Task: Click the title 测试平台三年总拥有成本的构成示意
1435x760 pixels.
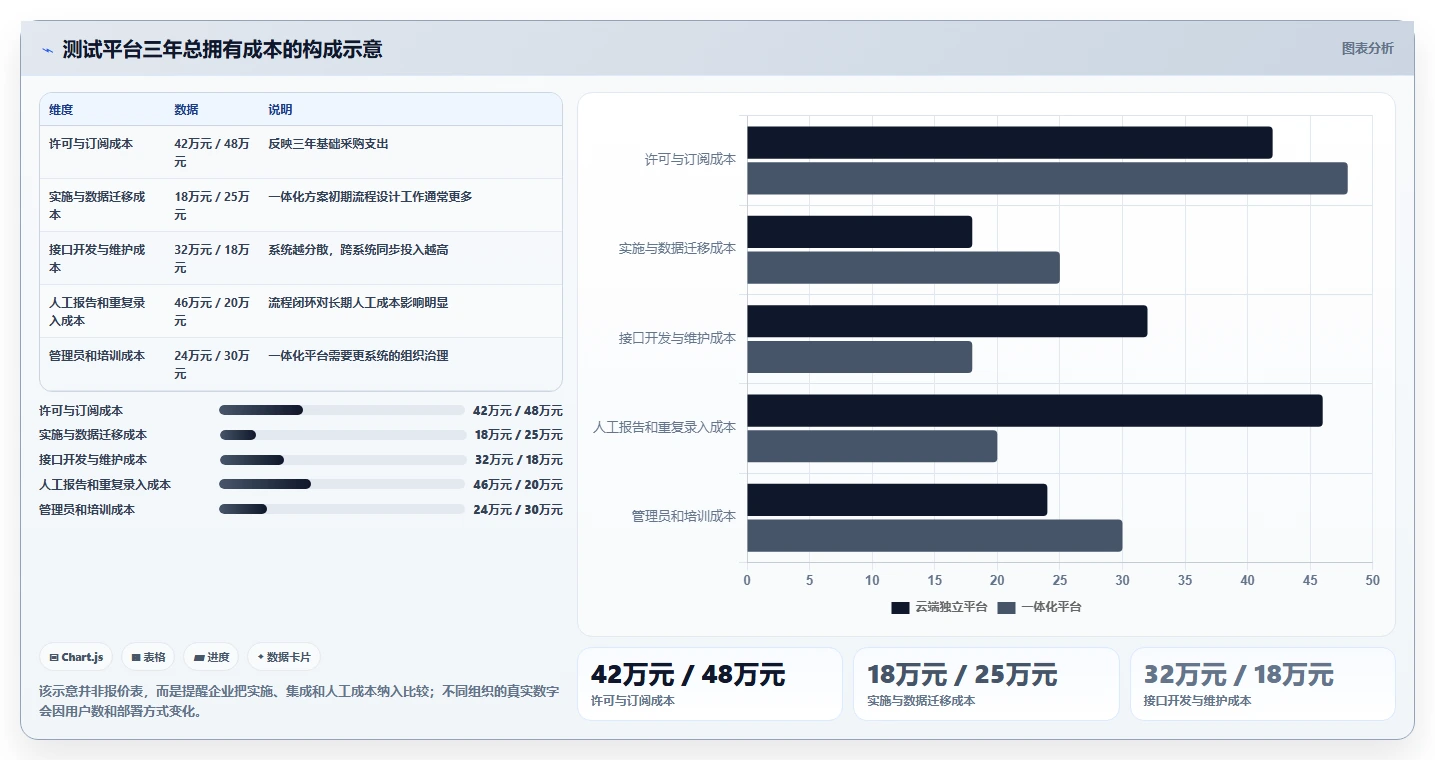Action: 222,49
